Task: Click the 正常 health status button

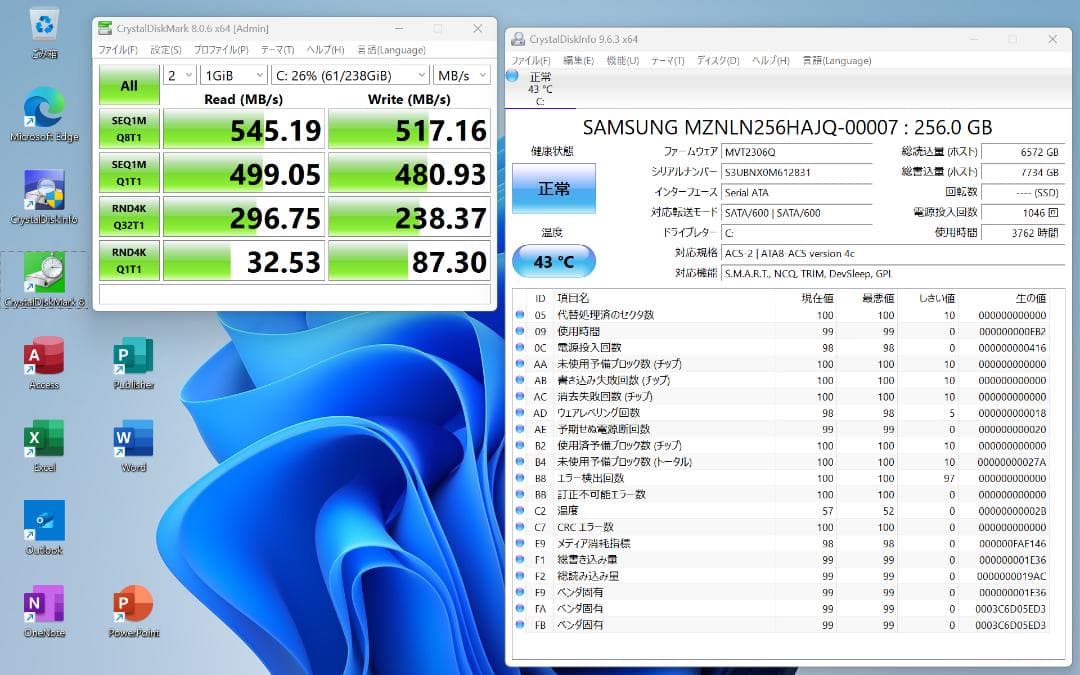Action: point(554,188)
